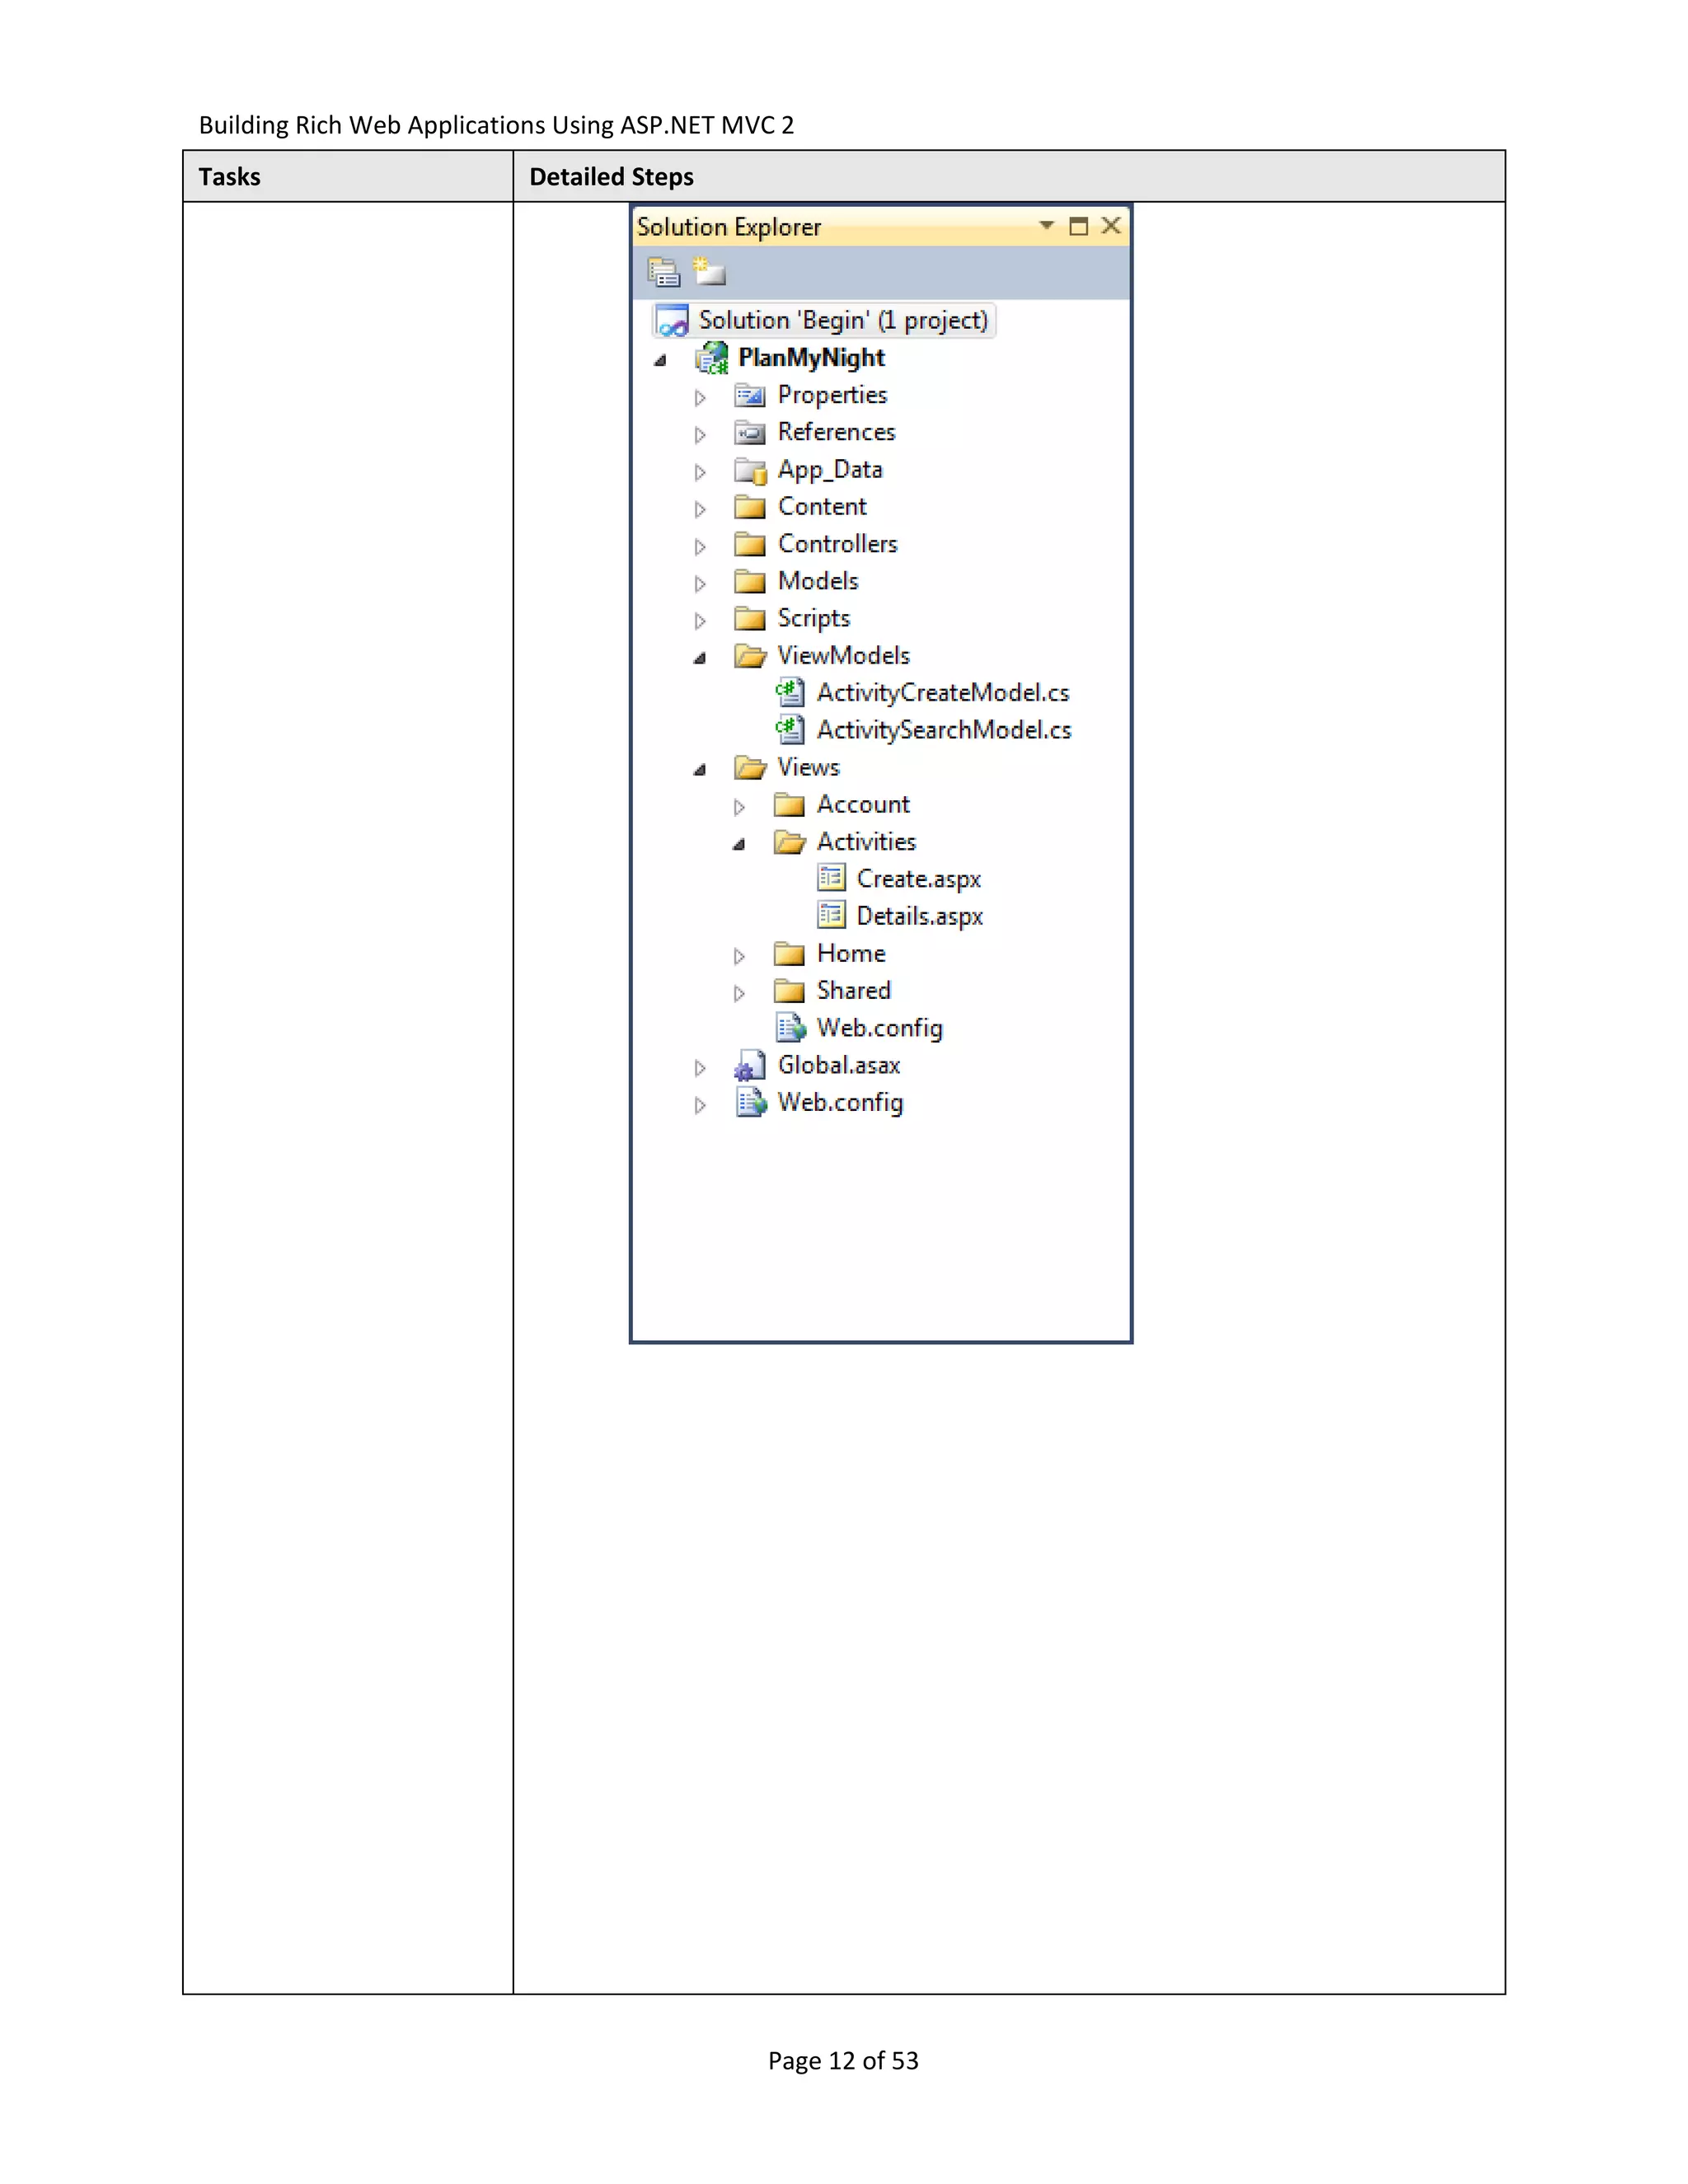Open the Solution Explorer window position dropdown

pos(1047,225)
